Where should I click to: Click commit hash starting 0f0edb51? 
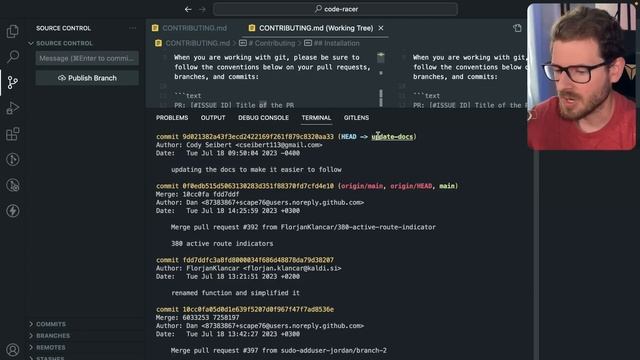click(258, 186)
